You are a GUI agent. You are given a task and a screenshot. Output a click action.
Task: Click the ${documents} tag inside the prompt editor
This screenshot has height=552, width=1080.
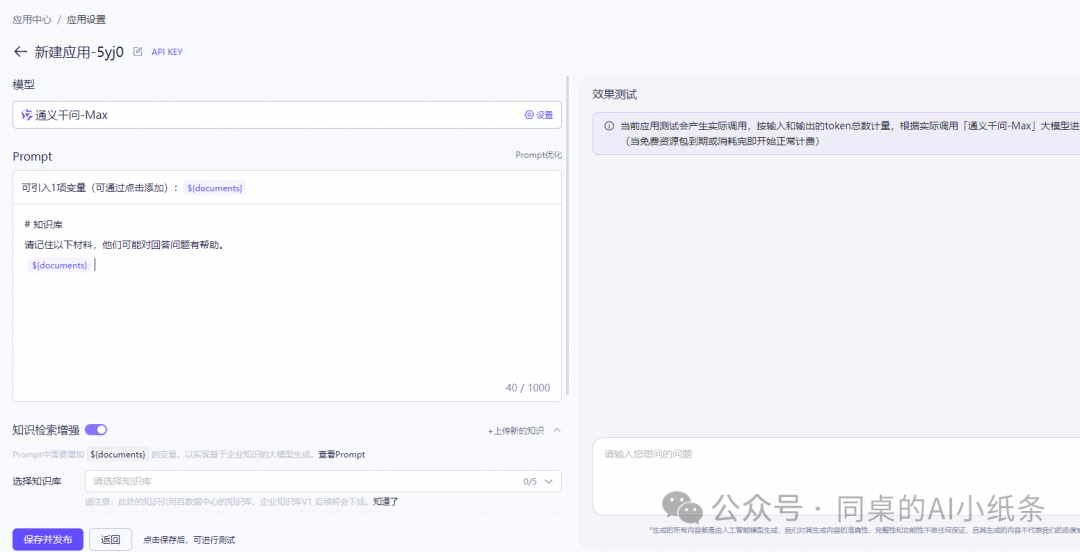click(x=60, y=265)
